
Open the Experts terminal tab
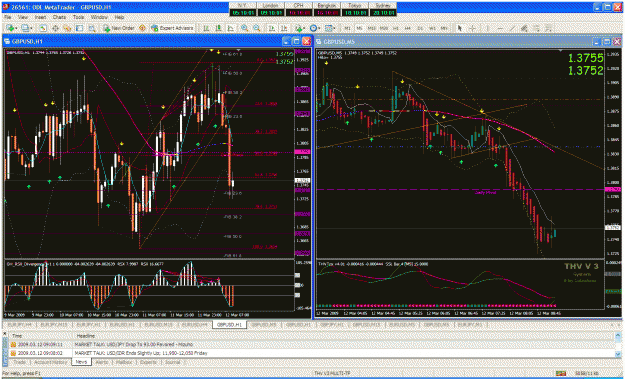[148, 362]
